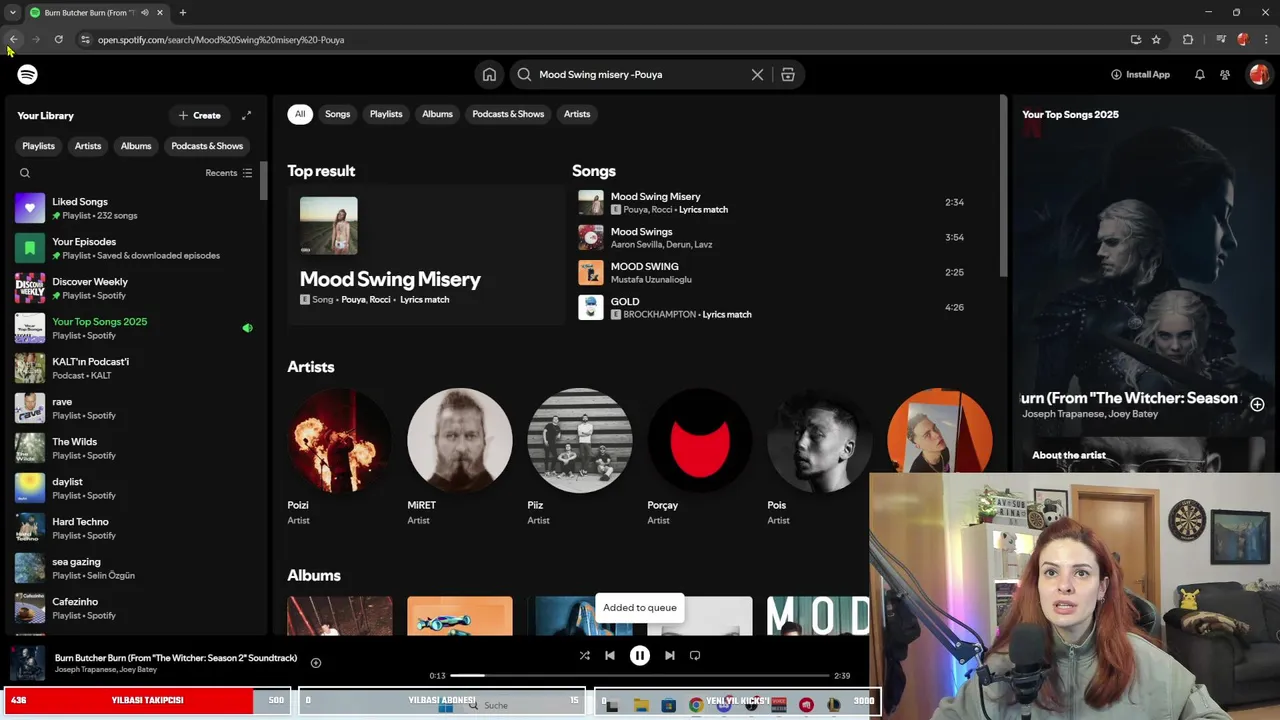Screen dimensions: 1280x720
Task: Open new browser tab
Action: 182,13
